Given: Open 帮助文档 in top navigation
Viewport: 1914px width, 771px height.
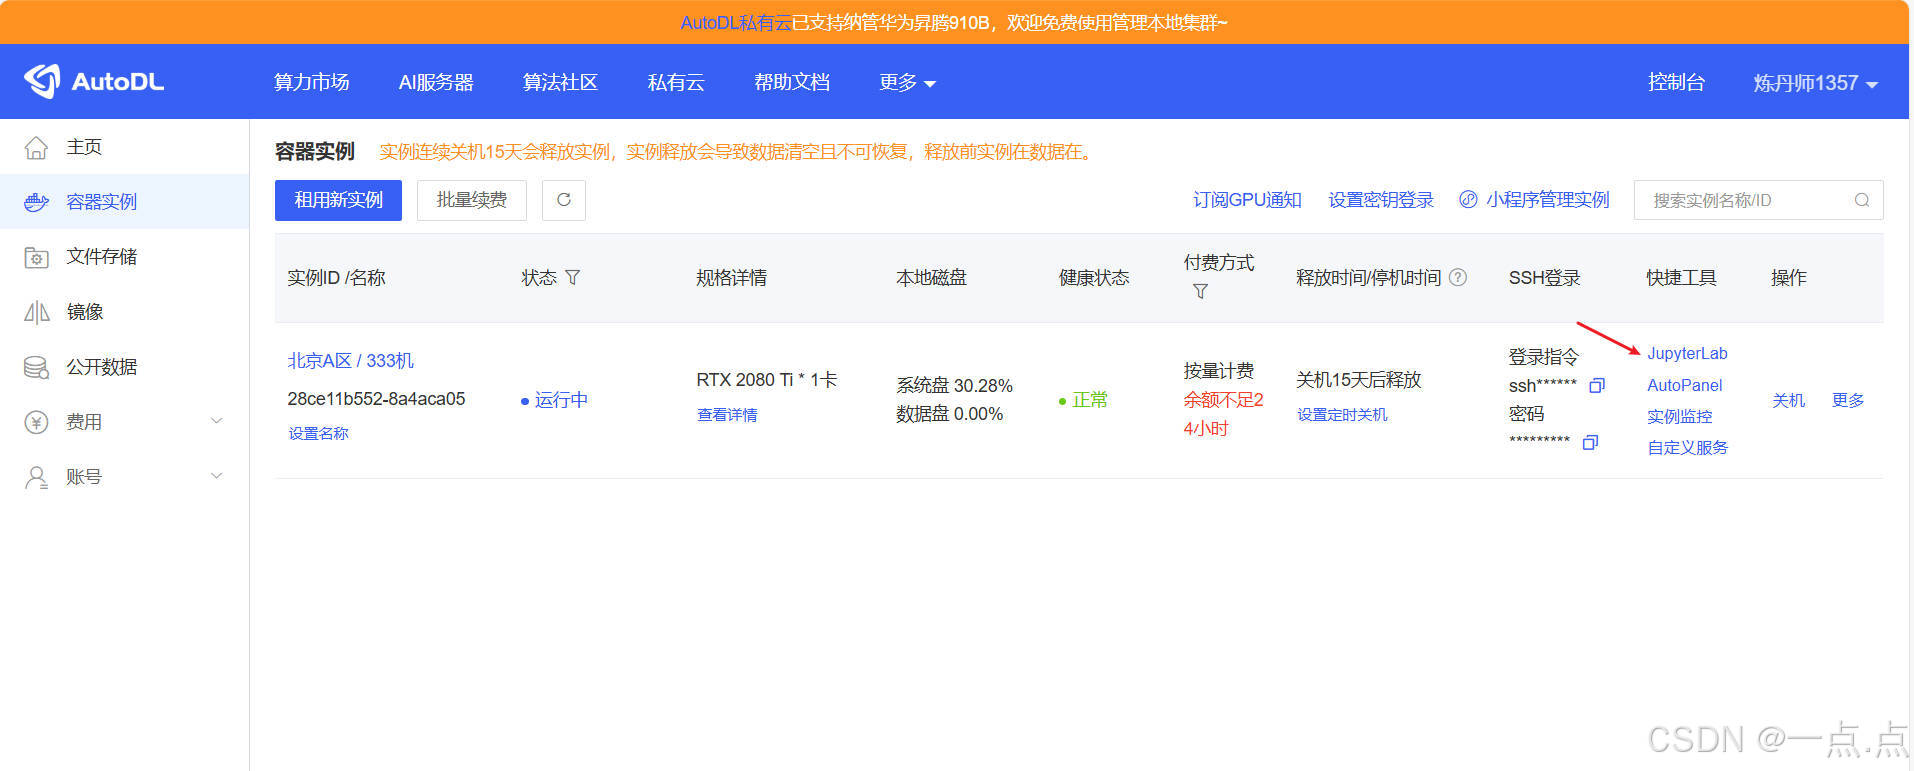Looking at the screenshot, I should (x=792, y=82).
